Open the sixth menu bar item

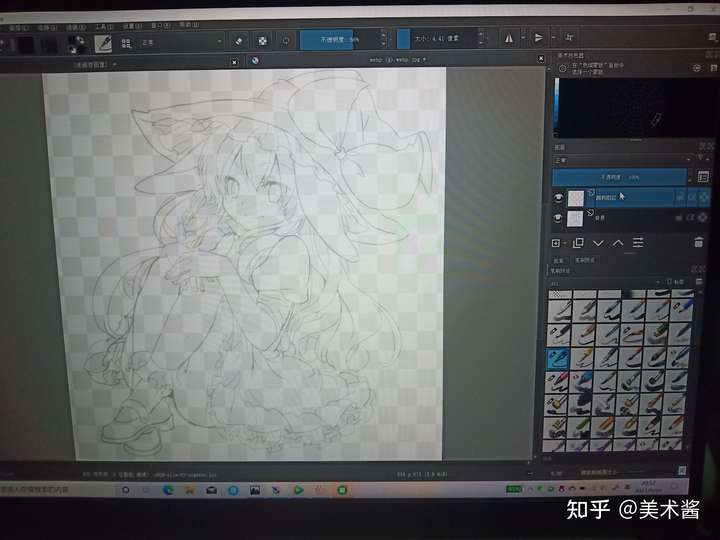coord(160,26)
